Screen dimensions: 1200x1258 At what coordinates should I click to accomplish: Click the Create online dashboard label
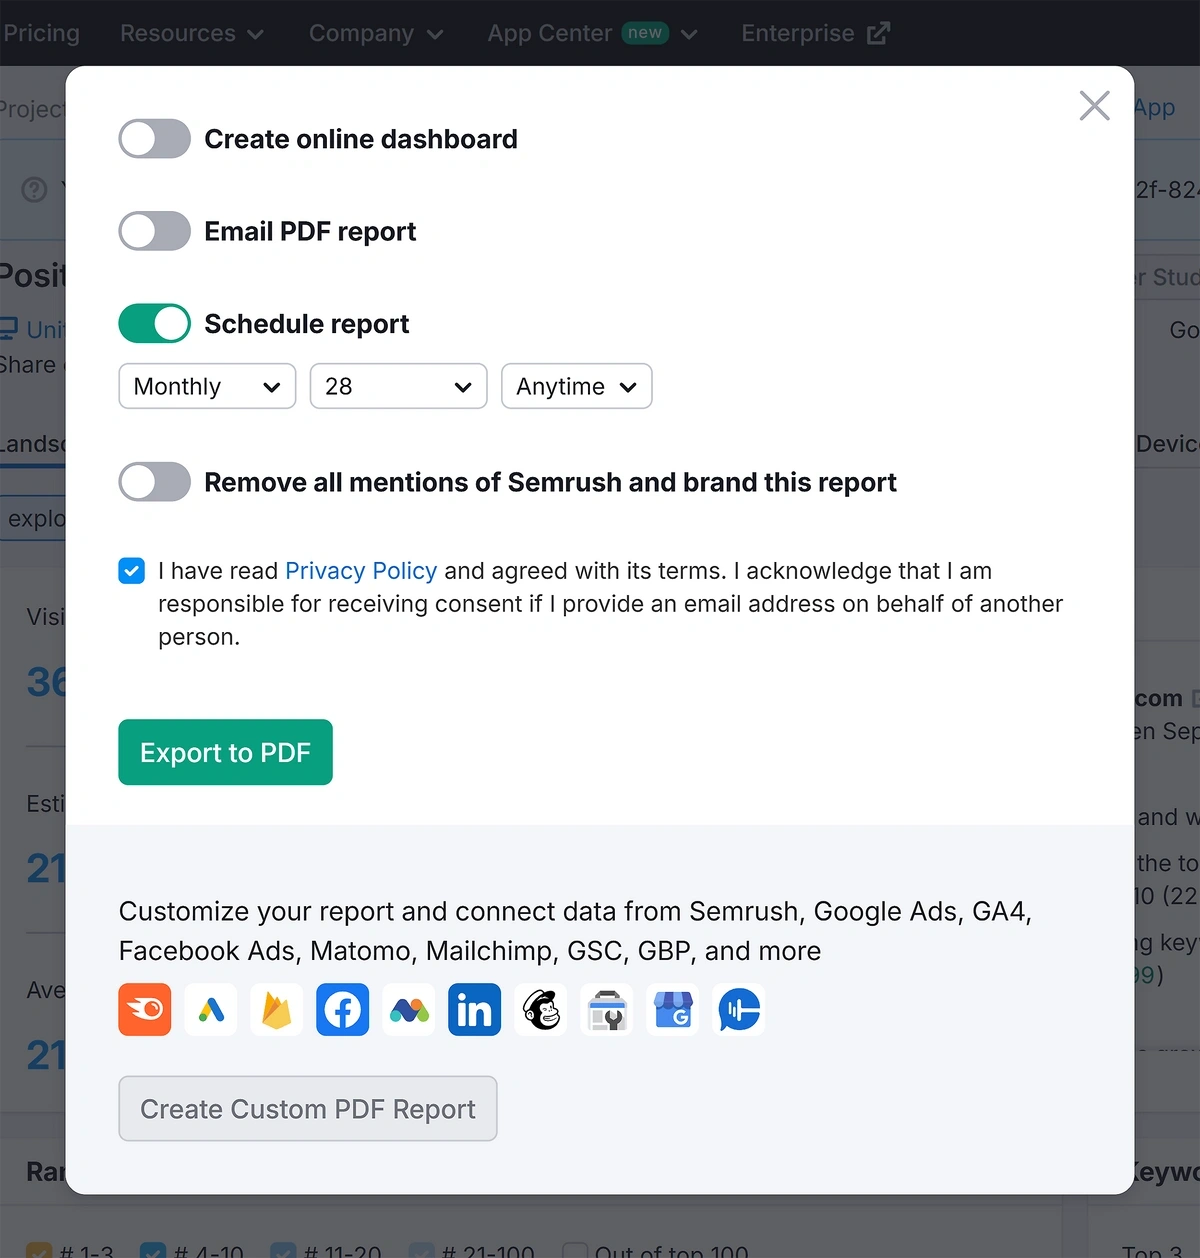pyautogui.click(x=361, y=139)
